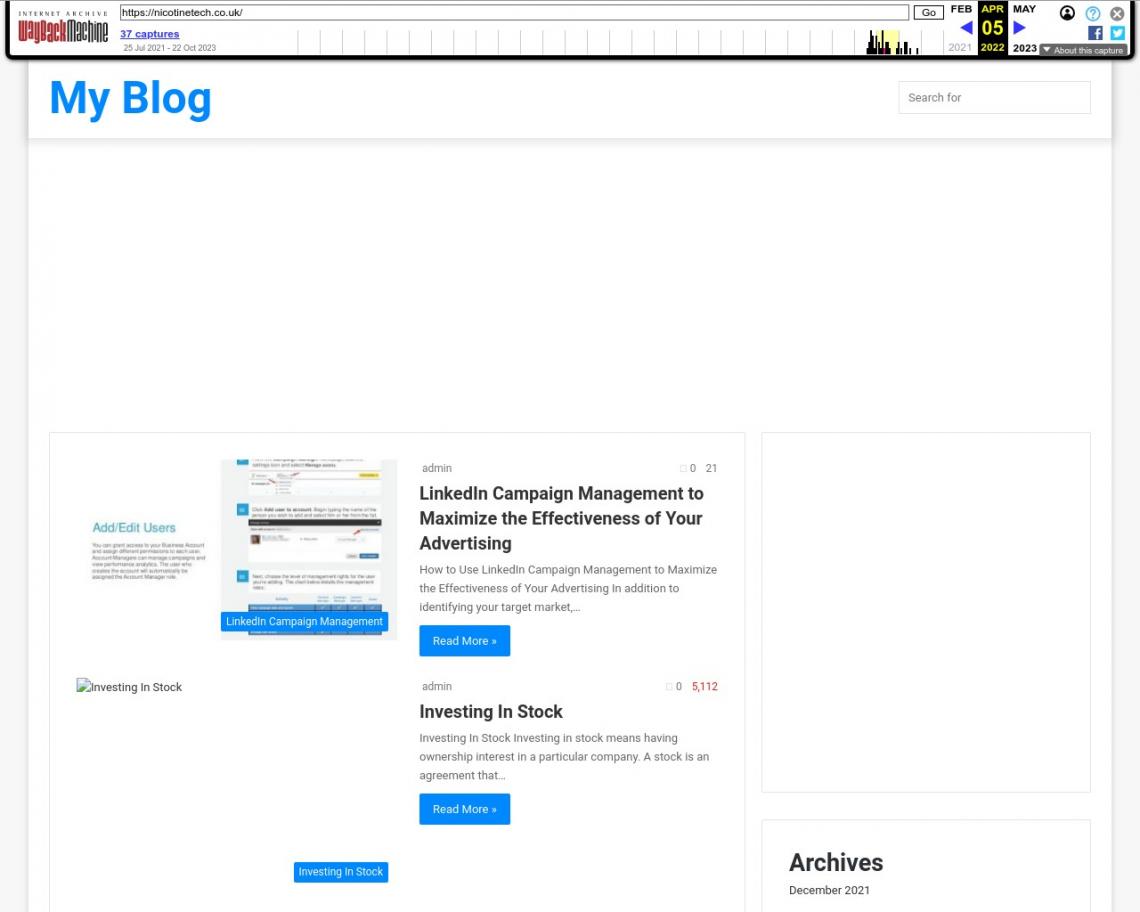Click the Wayback Machine logo
The width and height of the screenshot is (1140, 912).
point(63,29)
